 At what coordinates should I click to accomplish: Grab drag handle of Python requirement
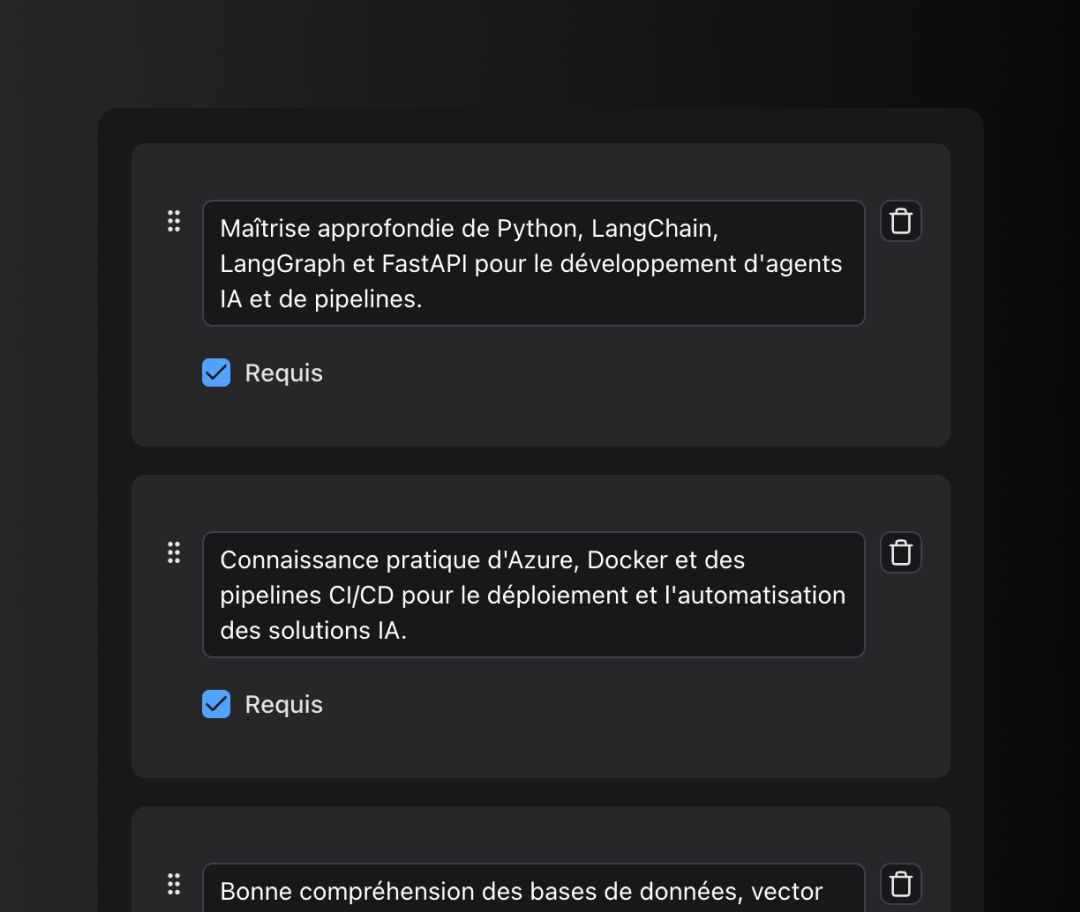[x=174, y=221]
